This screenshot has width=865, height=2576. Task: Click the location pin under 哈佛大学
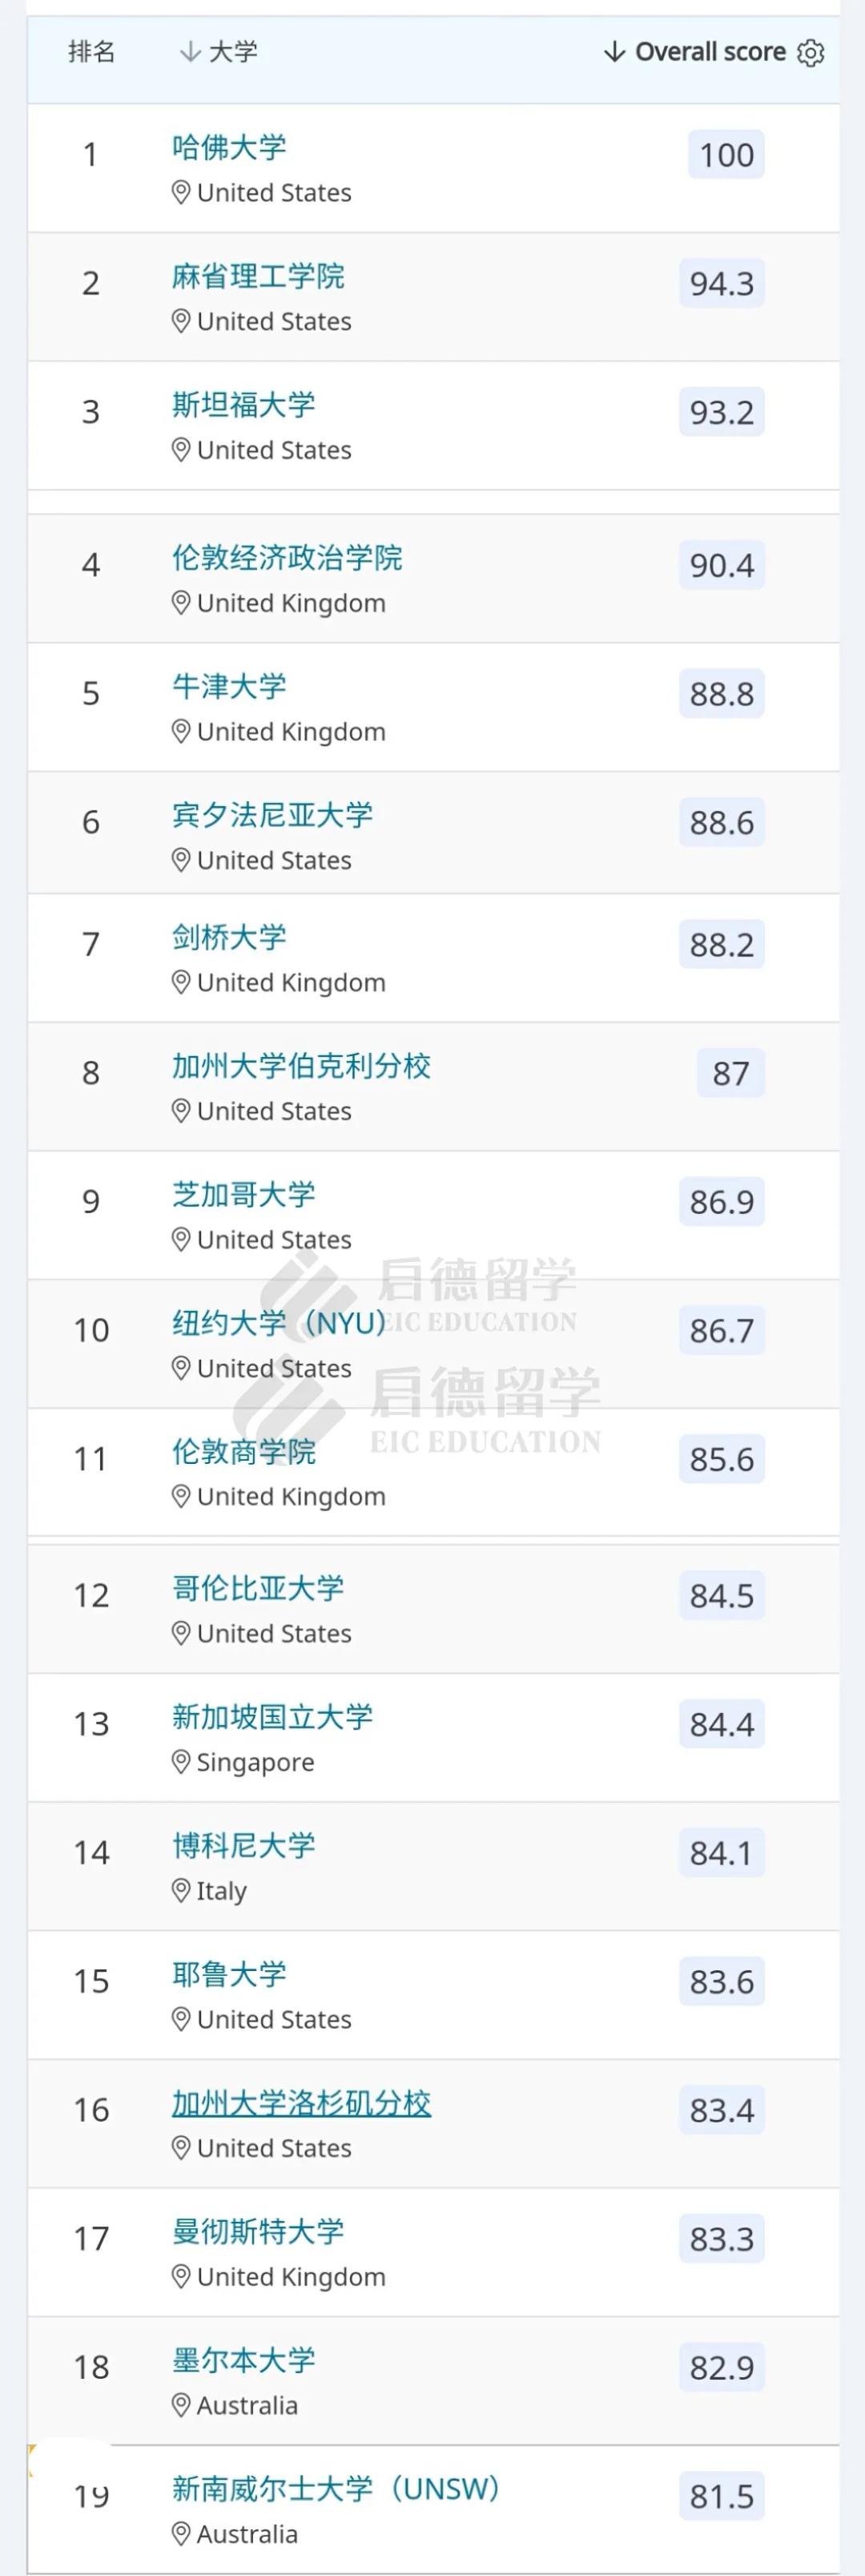[181, 193]
